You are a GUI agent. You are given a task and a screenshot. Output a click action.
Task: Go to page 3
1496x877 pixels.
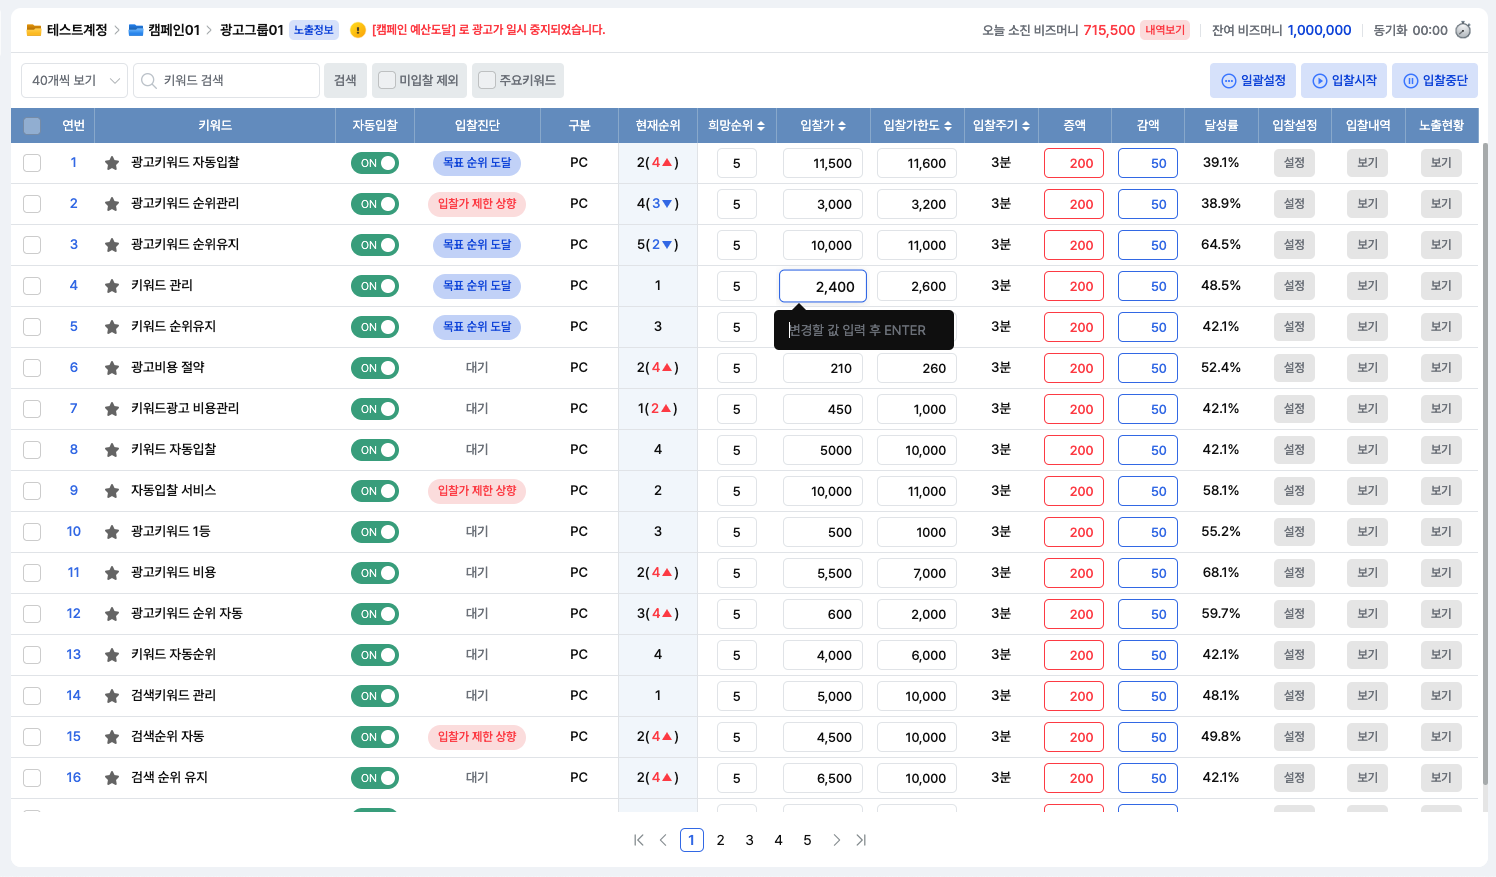pyautogui.click(x=749, y=840)
